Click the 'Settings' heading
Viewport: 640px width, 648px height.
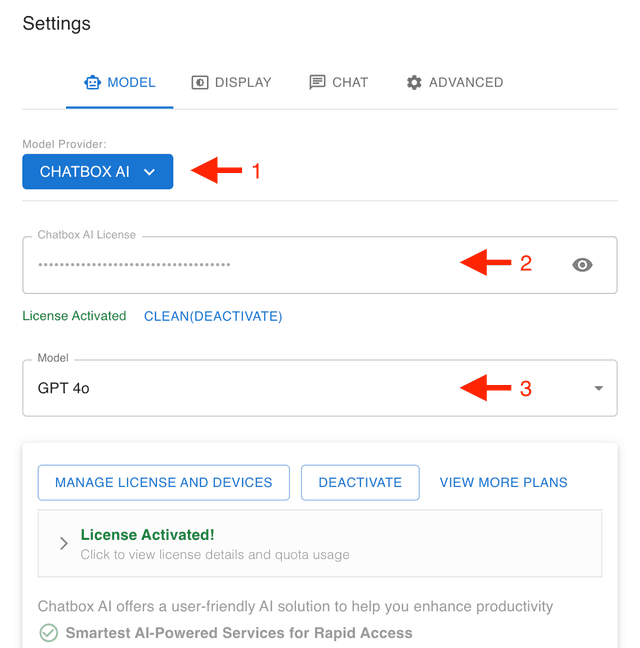point(57,24)
